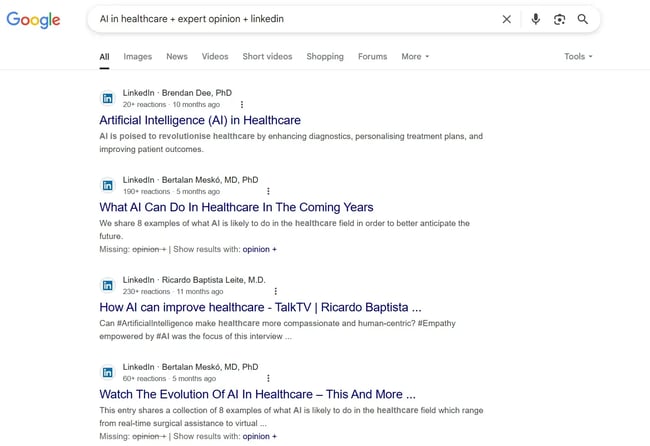Click the Google logo
The image size is (650, 446).
(x=33, y=20)
